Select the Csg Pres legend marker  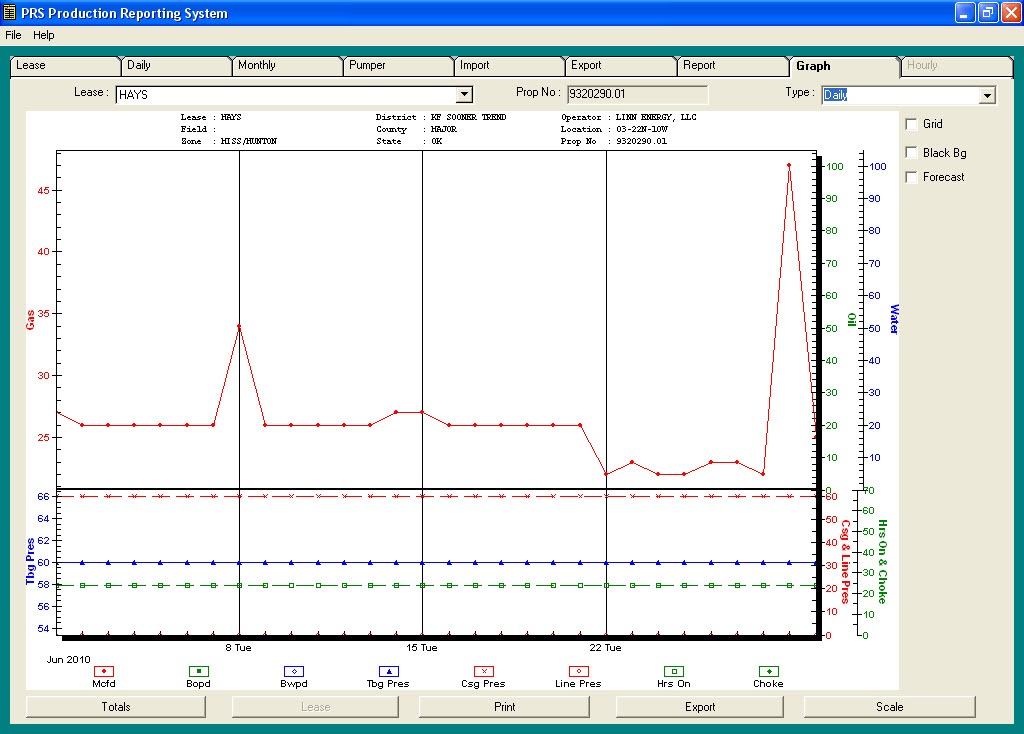[x=483, y=672]
